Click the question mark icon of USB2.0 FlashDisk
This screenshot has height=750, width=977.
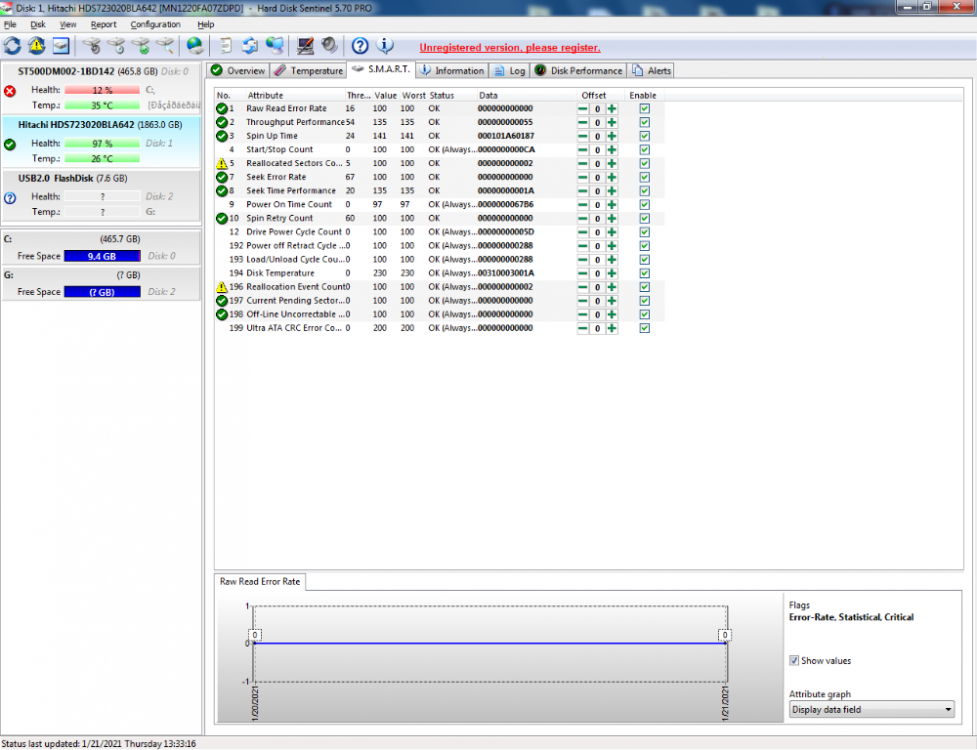pos(10,198)
